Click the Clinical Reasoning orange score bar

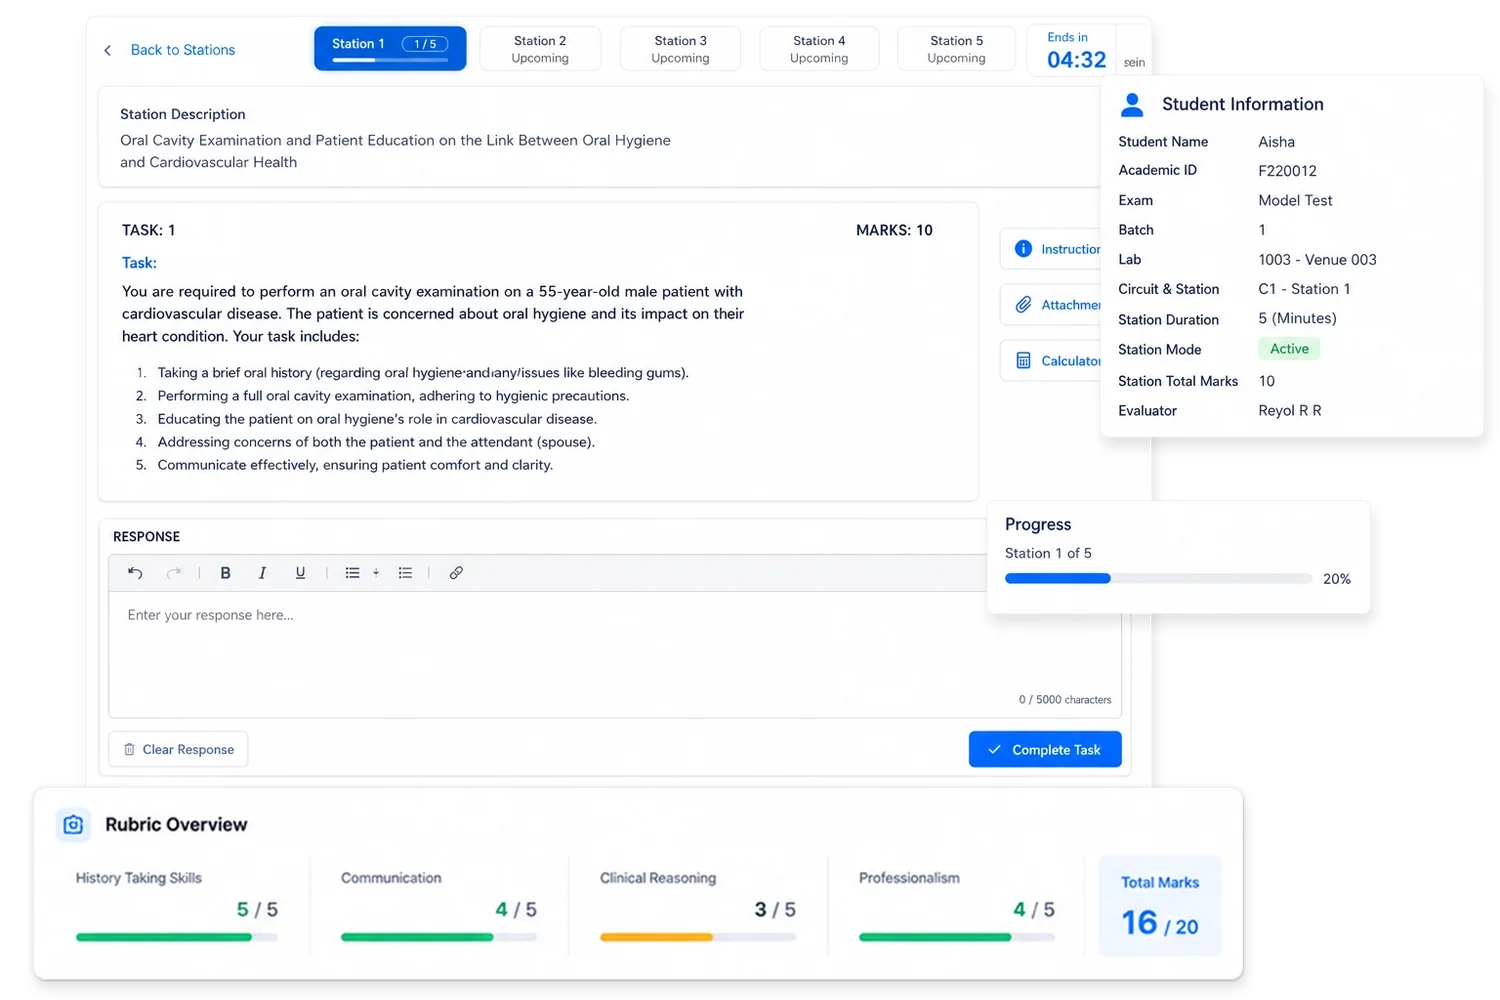(697, 937)
